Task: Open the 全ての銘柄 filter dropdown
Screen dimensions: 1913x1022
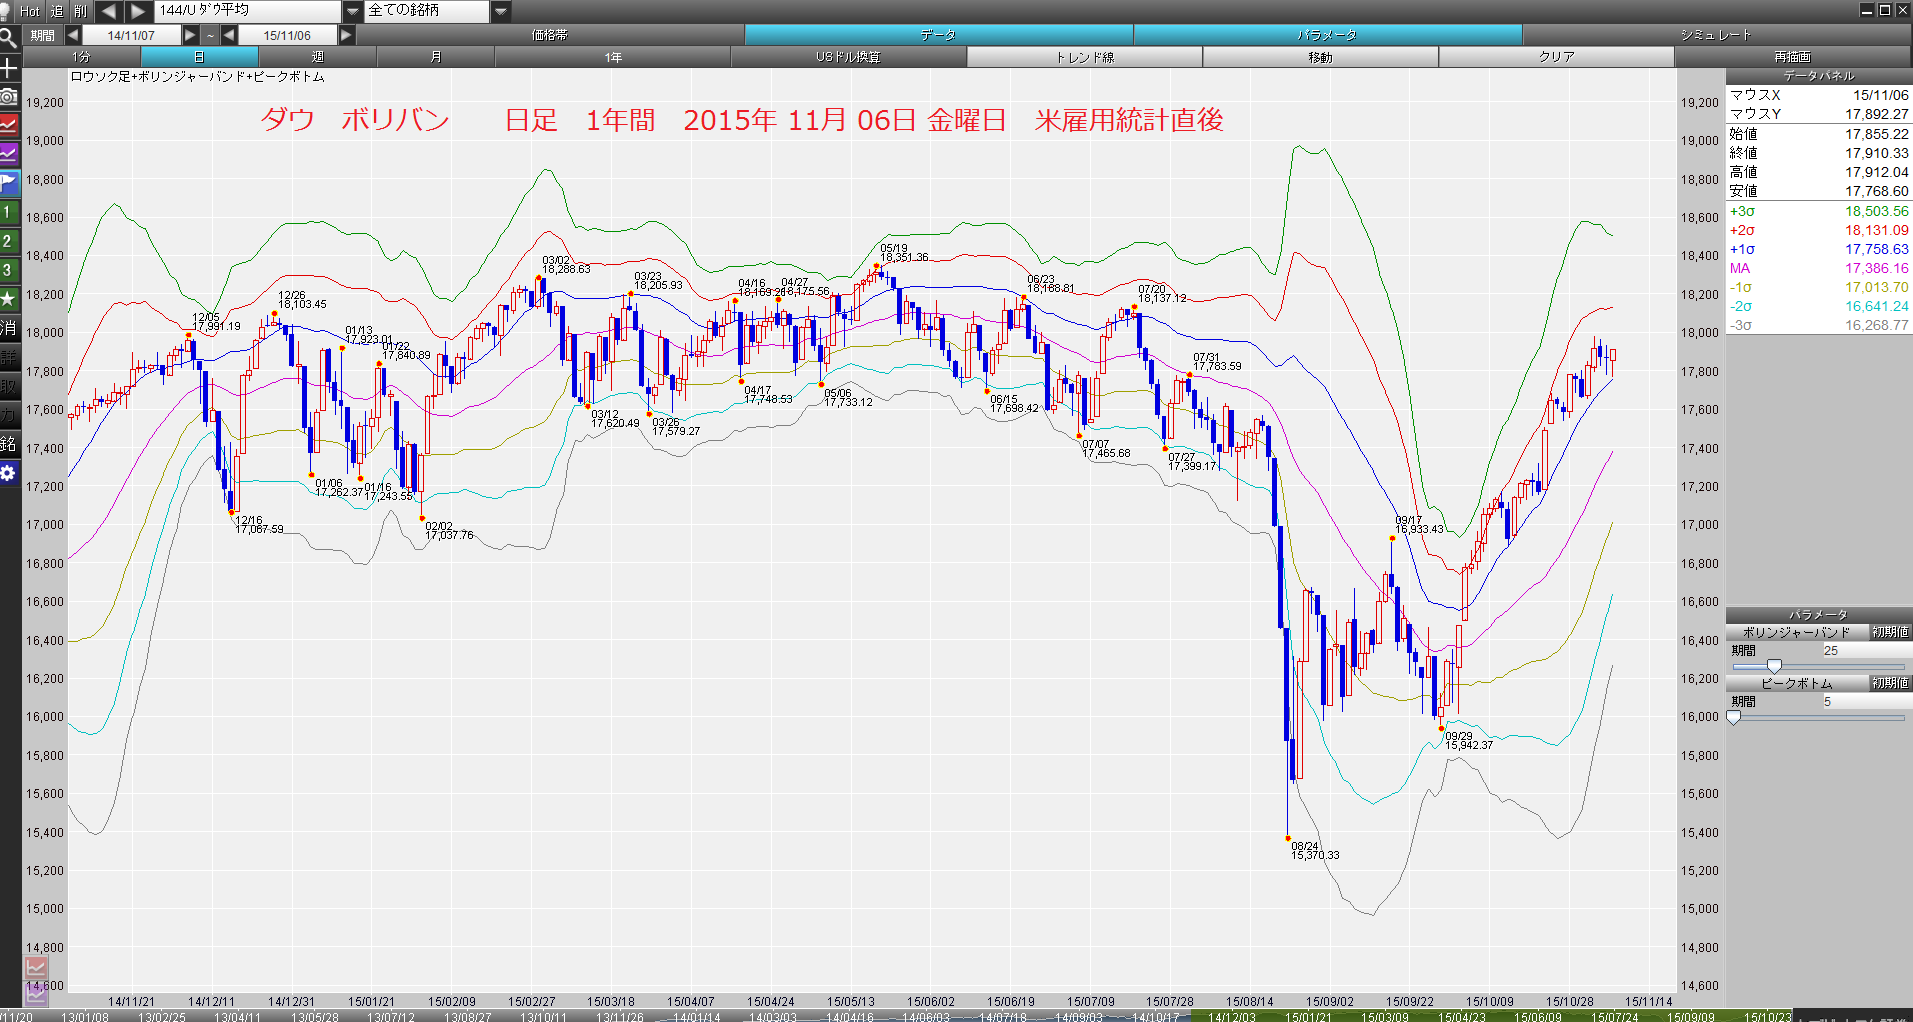Action: (501, 11)
